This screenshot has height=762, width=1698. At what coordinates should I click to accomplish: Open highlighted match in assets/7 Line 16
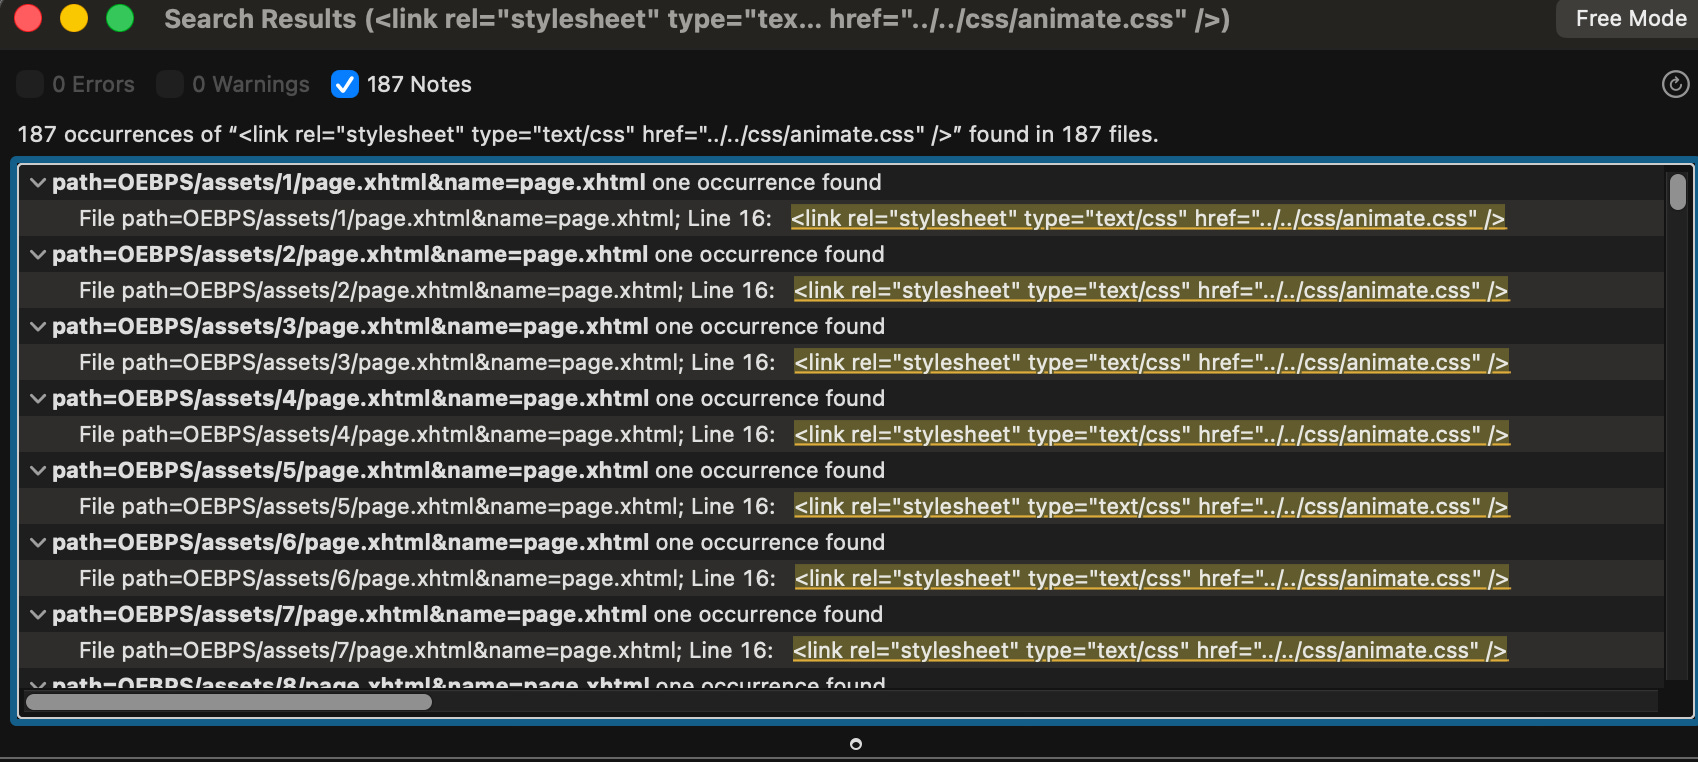pos(1150,650)
